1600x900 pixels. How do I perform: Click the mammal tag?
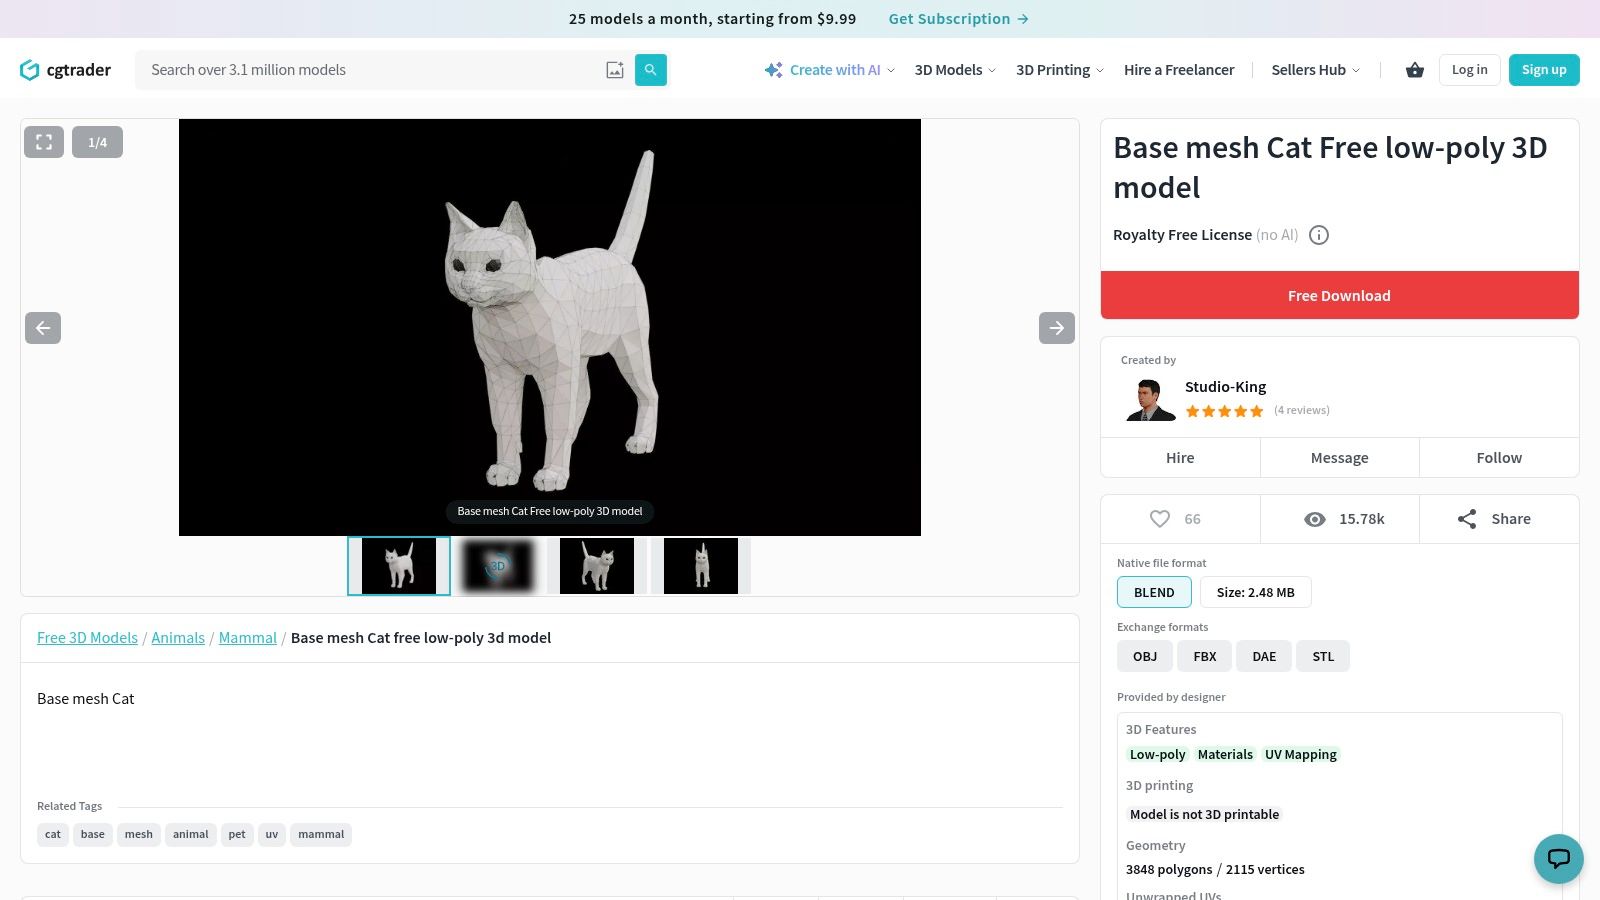tap(321, 834)
